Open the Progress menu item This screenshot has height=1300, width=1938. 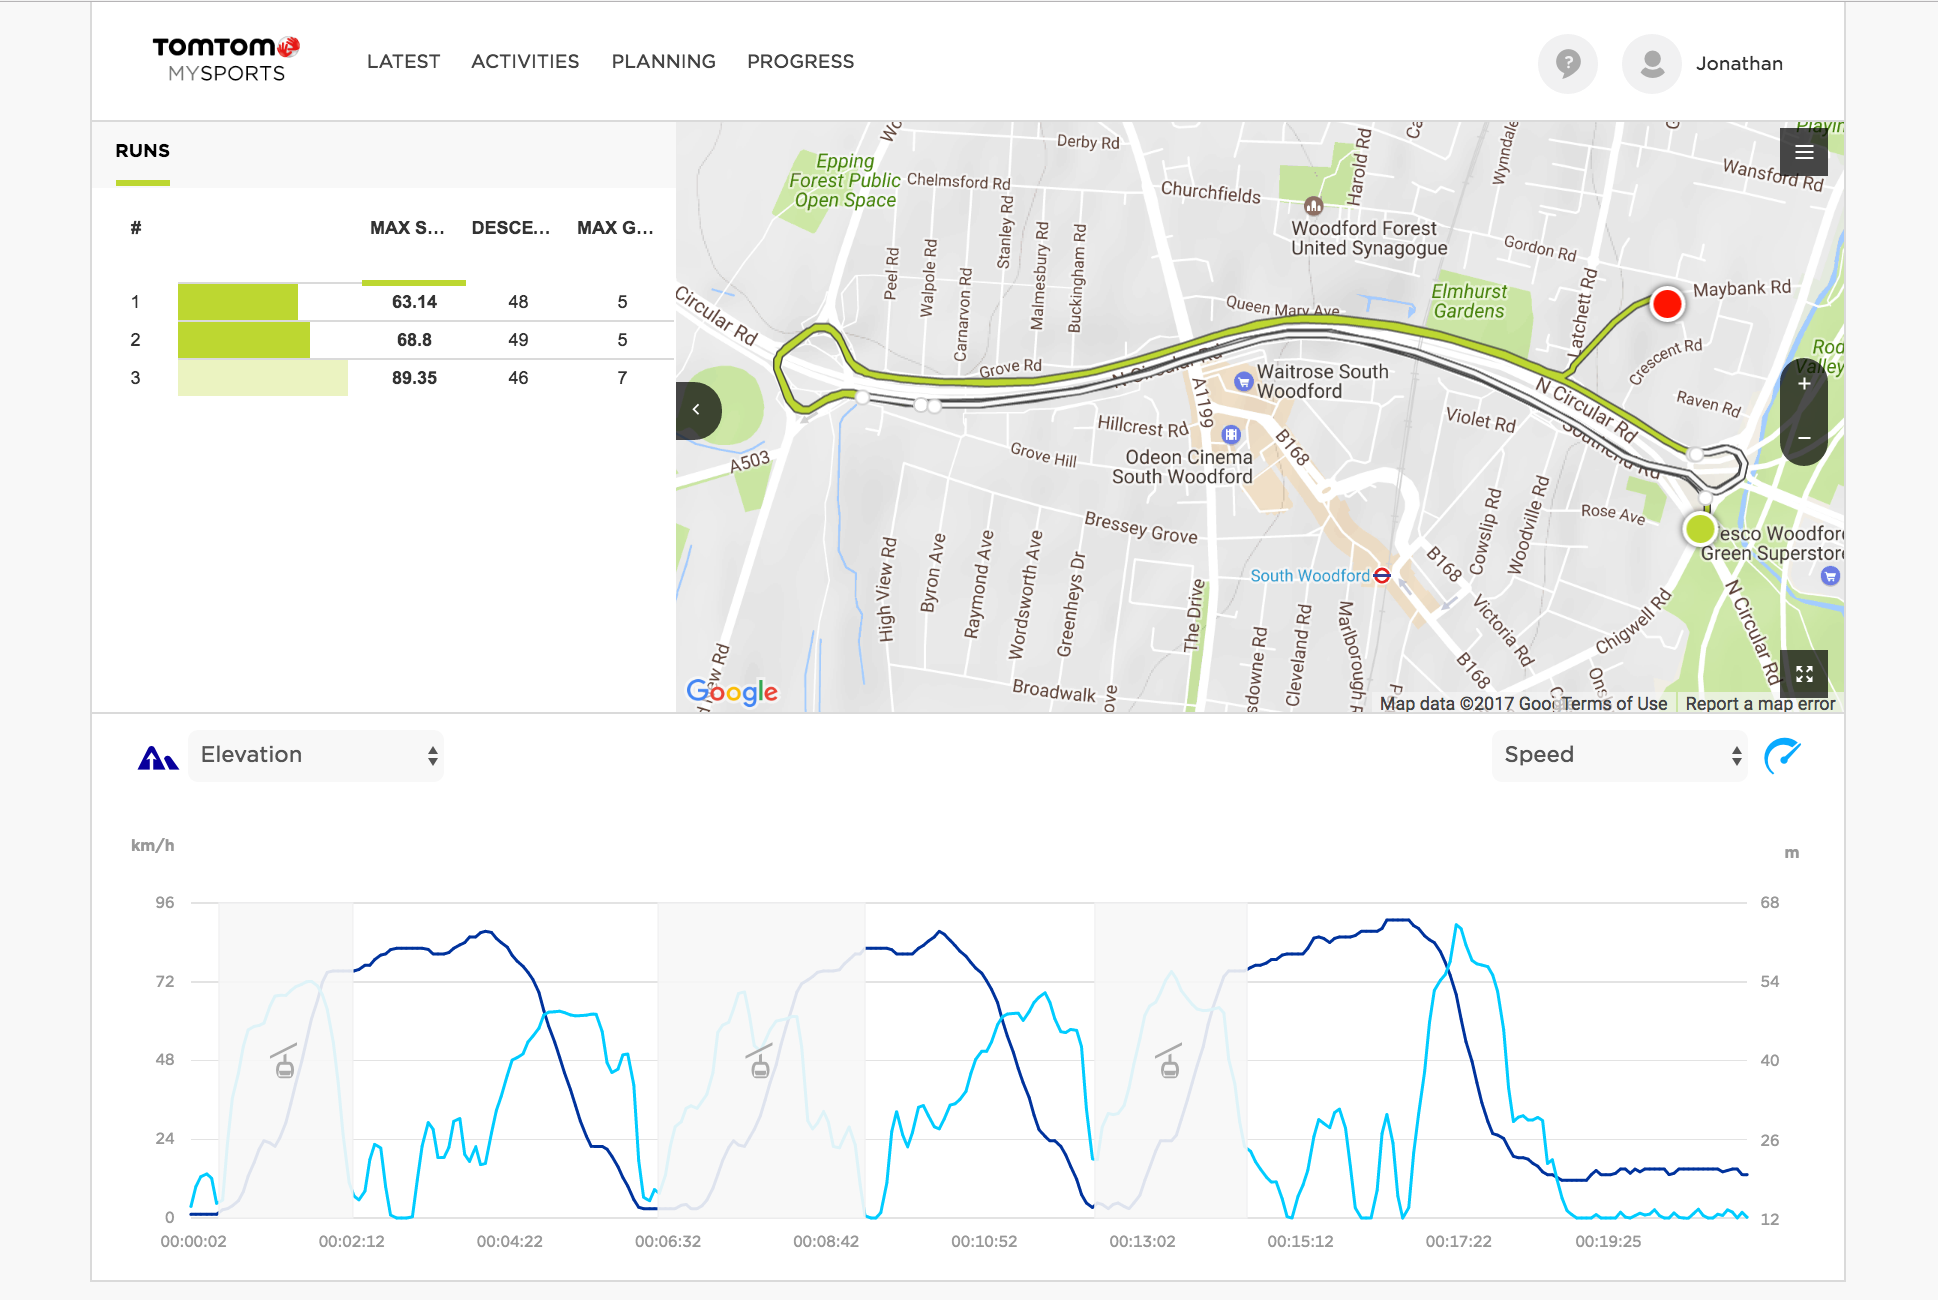tap(800, 62)
